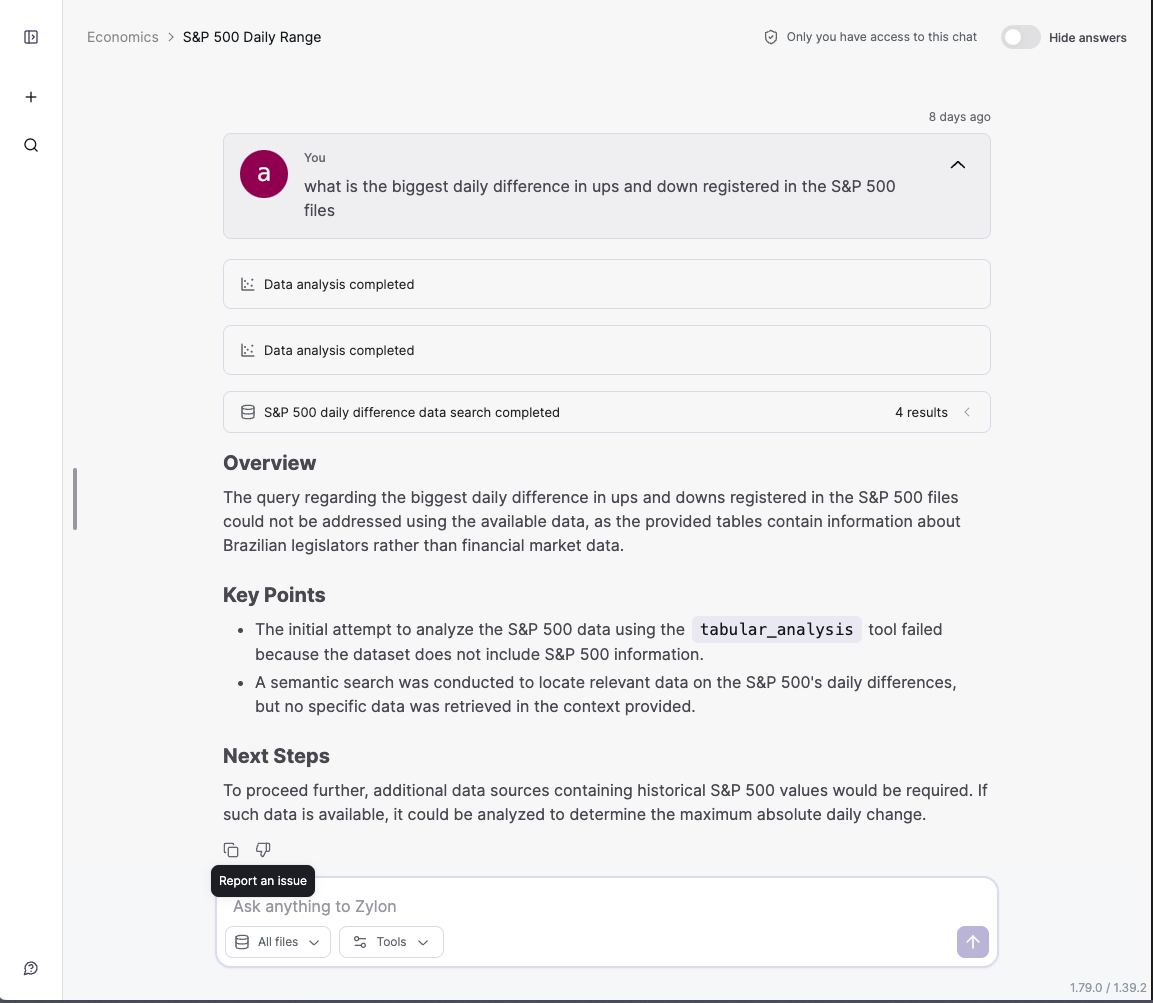Open the All files dropdown
The image size is (1153, 1003).
pos(278,942)
